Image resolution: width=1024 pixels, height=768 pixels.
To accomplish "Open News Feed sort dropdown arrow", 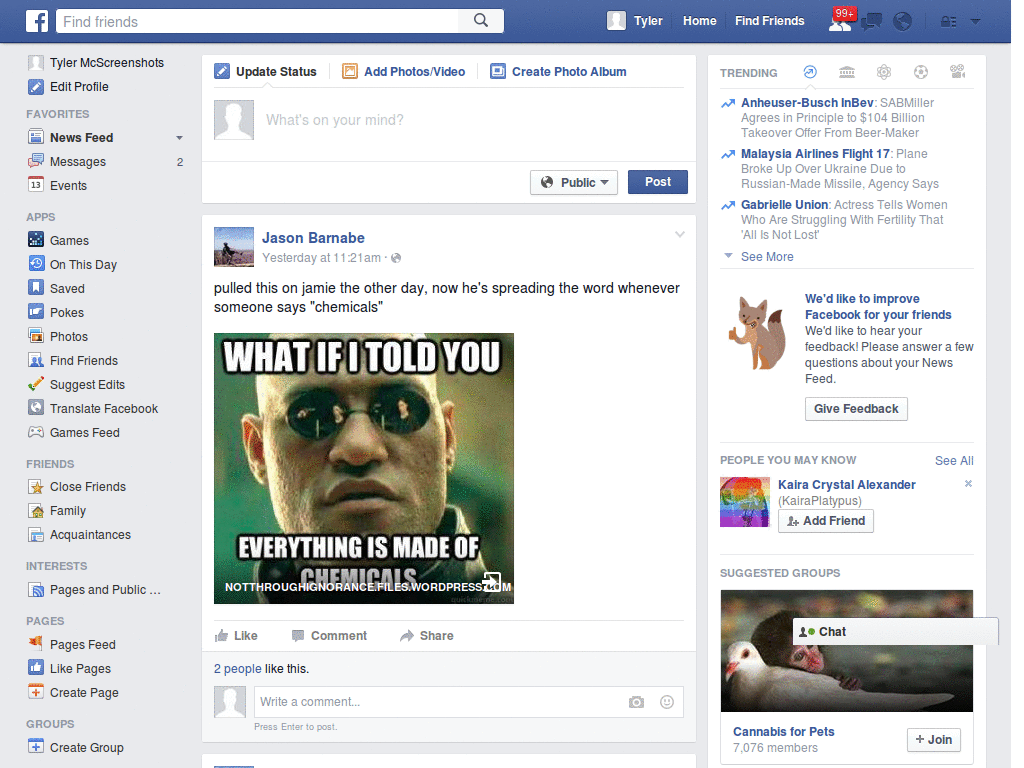I will click(x=179, y=138).
